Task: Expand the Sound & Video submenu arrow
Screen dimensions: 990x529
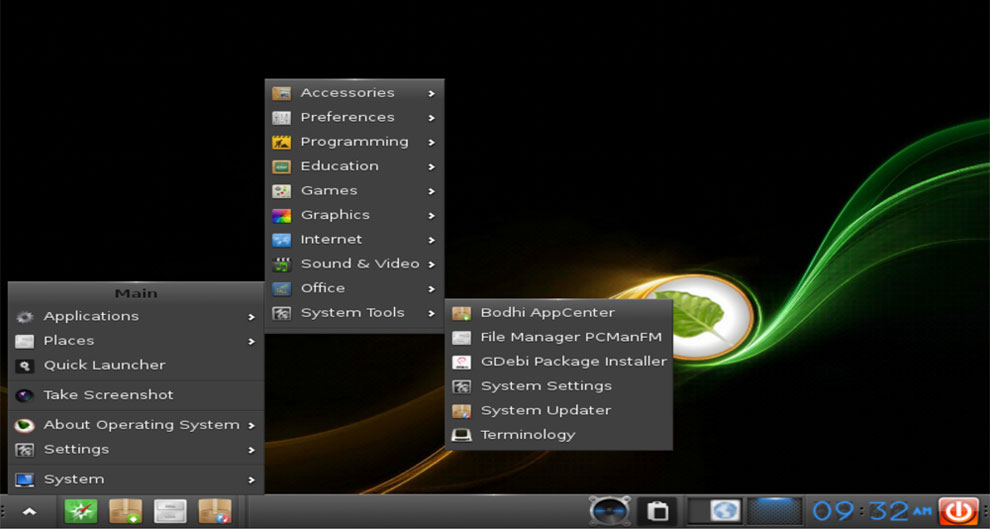Action: point(431,264)
